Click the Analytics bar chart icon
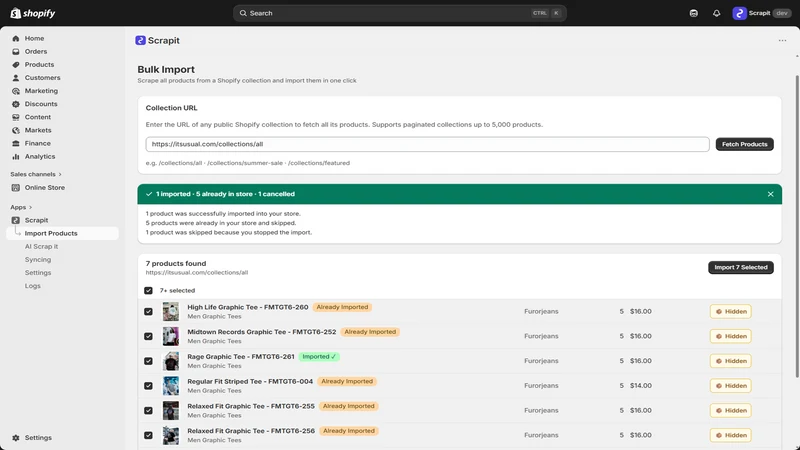The height and width of the screenshot is (450, 800). tap(16, 157)
